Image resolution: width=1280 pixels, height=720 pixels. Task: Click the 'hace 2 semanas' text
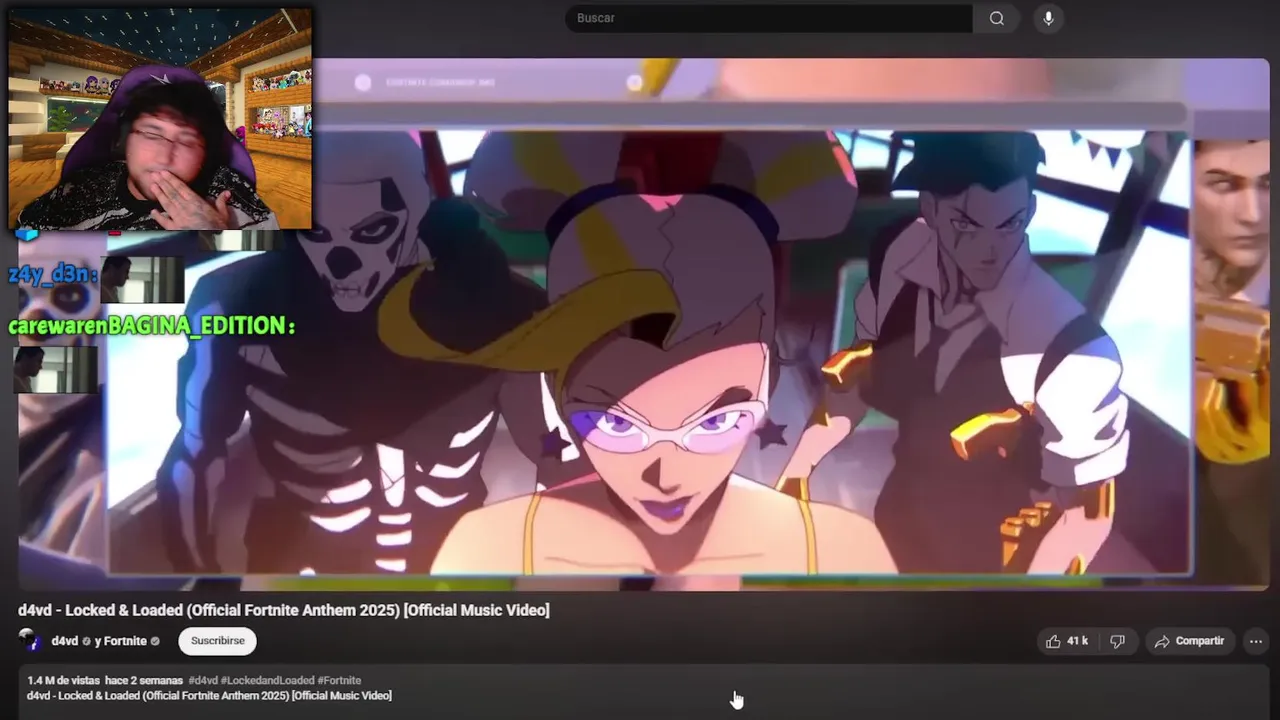(x=143, y=680)
